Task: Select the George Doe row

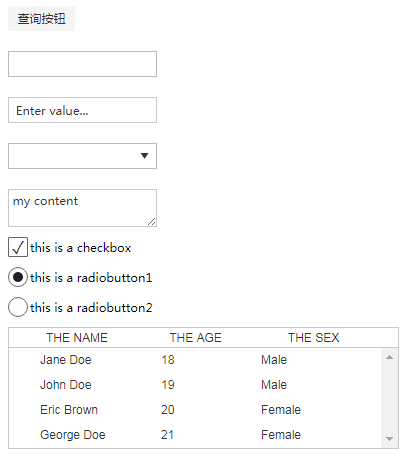Action: click(x=195, y=435)
